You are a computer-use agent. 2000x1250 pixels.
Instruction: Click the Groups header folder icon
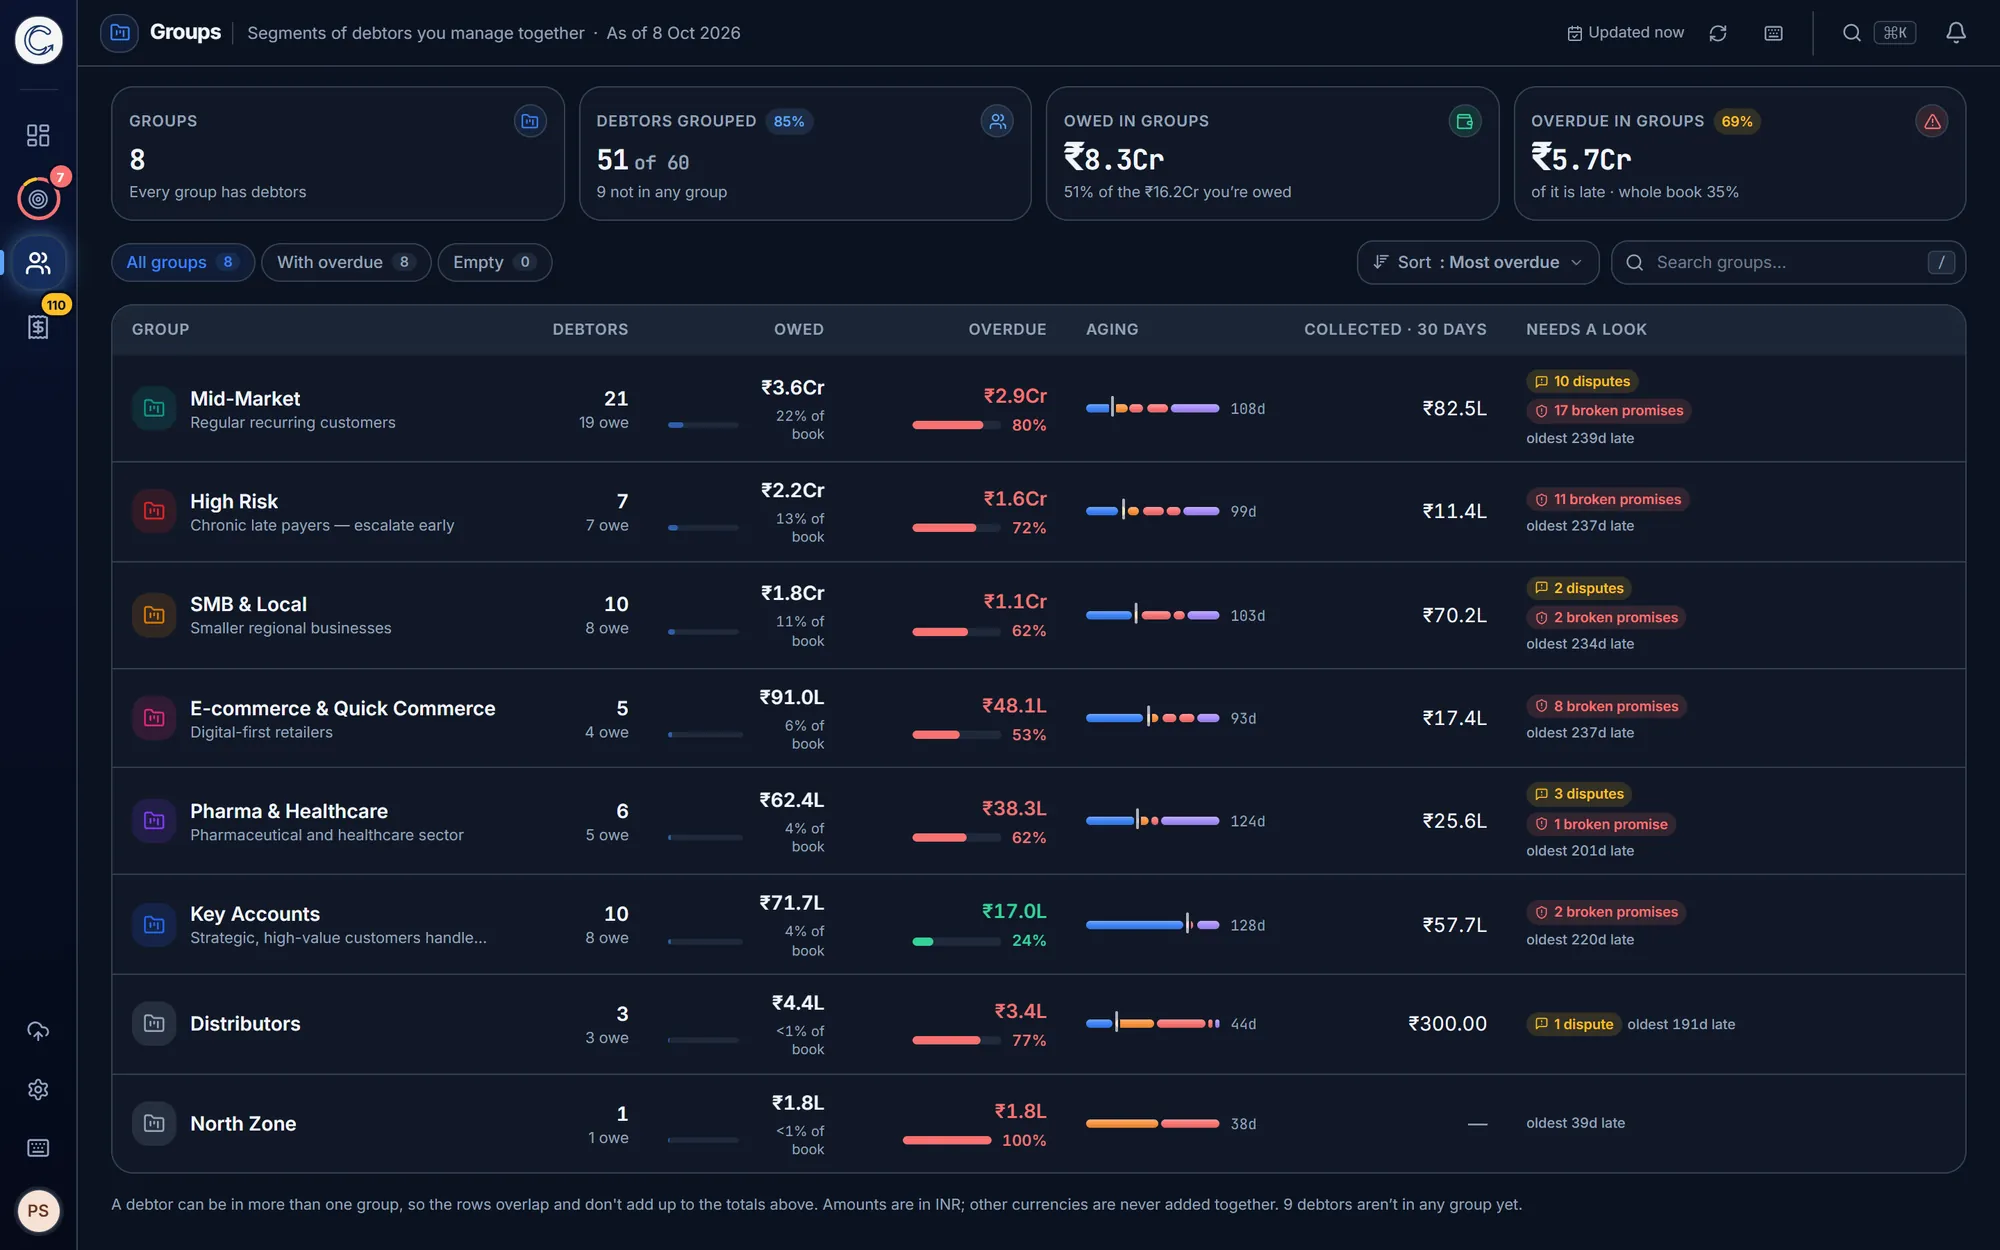coord(119,33)
